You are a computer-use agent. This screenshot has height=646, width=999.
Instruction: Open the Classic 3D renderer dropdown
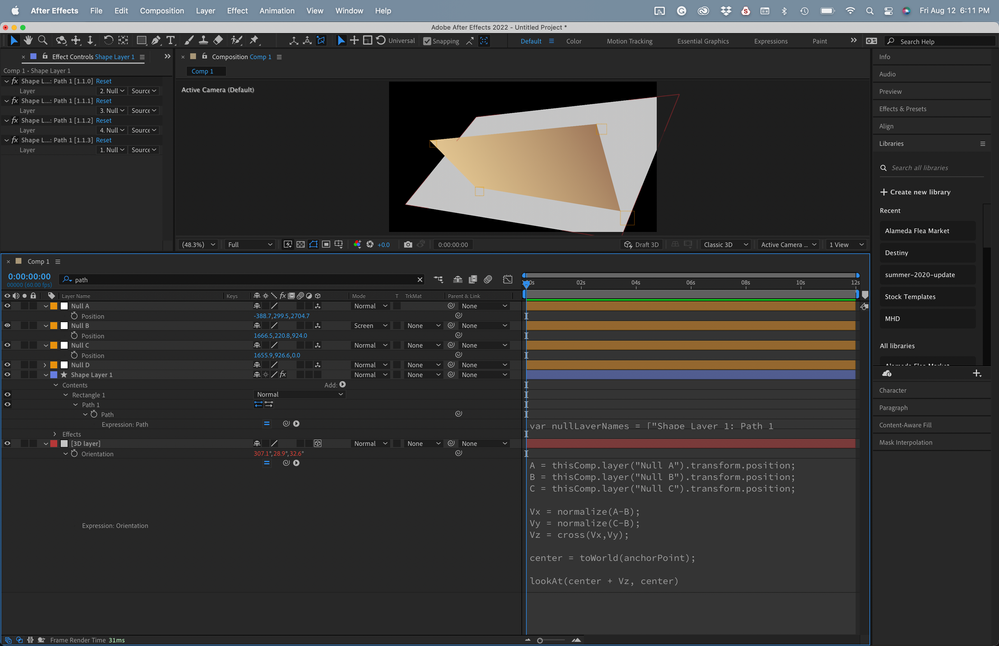click(x=724, y=244)
